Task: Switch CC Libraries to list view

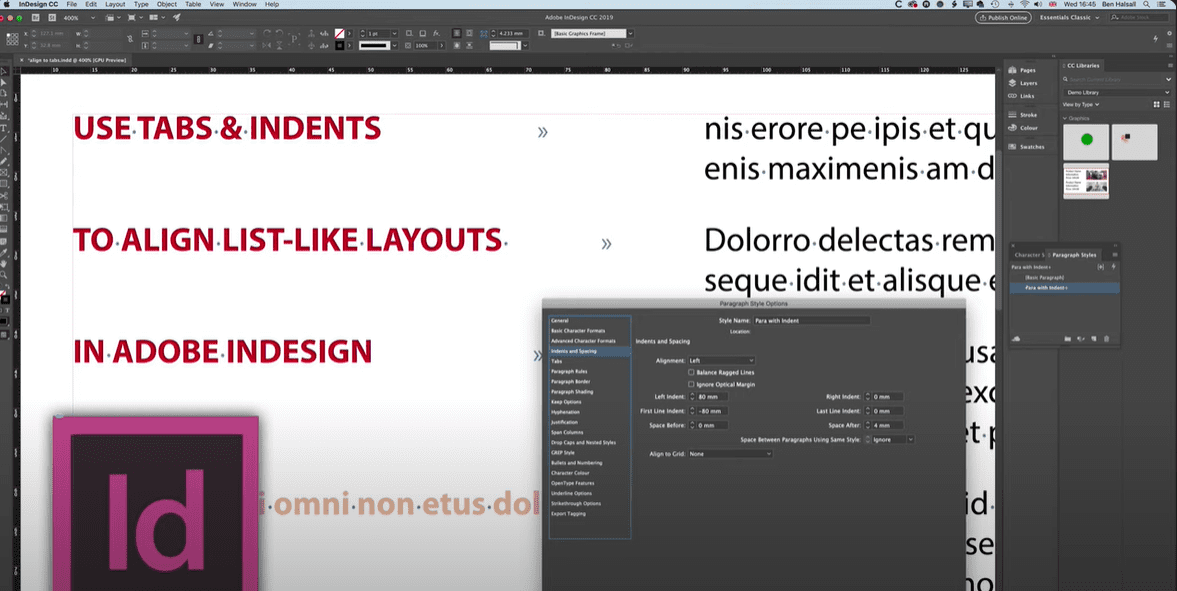Action: click(1167, 105)
